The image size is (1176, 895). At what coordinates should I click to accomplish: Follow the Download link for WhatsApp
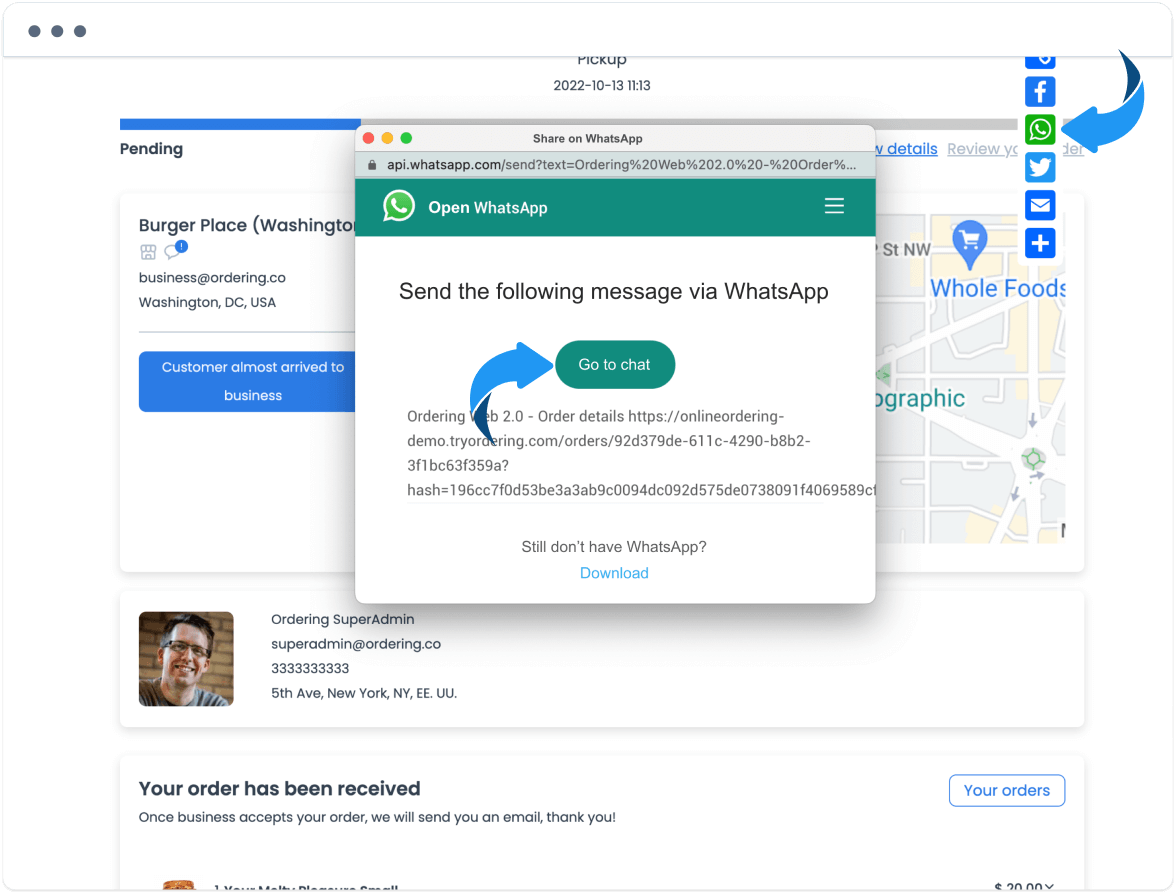[614, 573]
